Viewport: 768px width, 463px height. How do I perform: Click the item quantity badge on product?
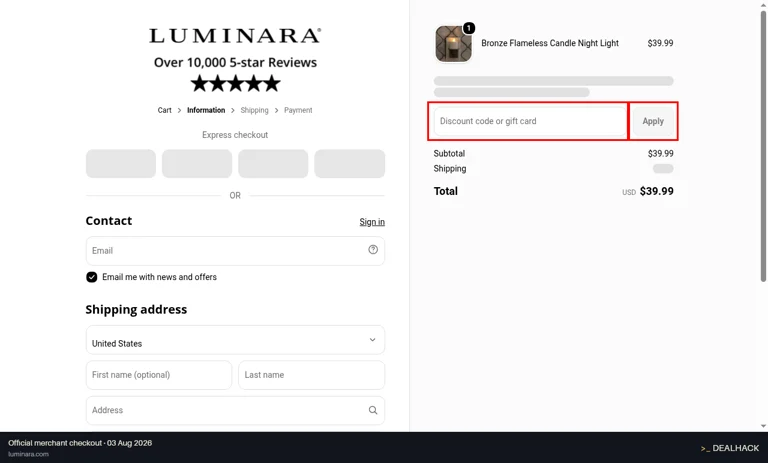pos(469,28)
